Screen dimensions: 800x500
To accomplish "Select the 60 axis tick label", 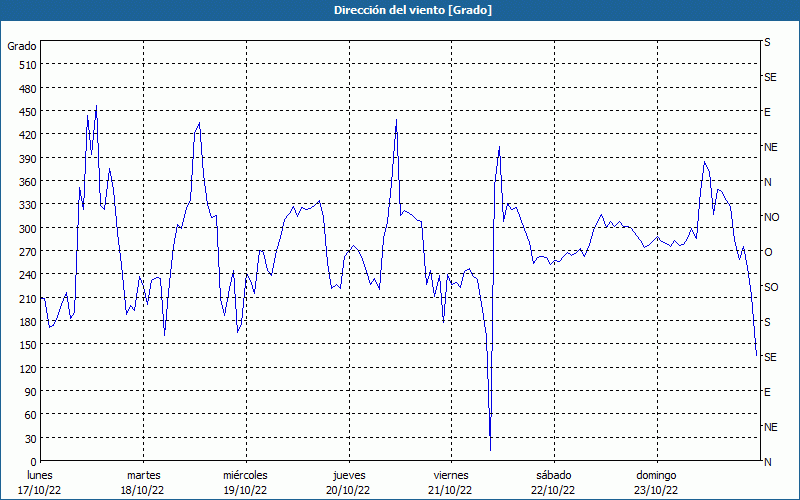I will [x=31, y=415].
